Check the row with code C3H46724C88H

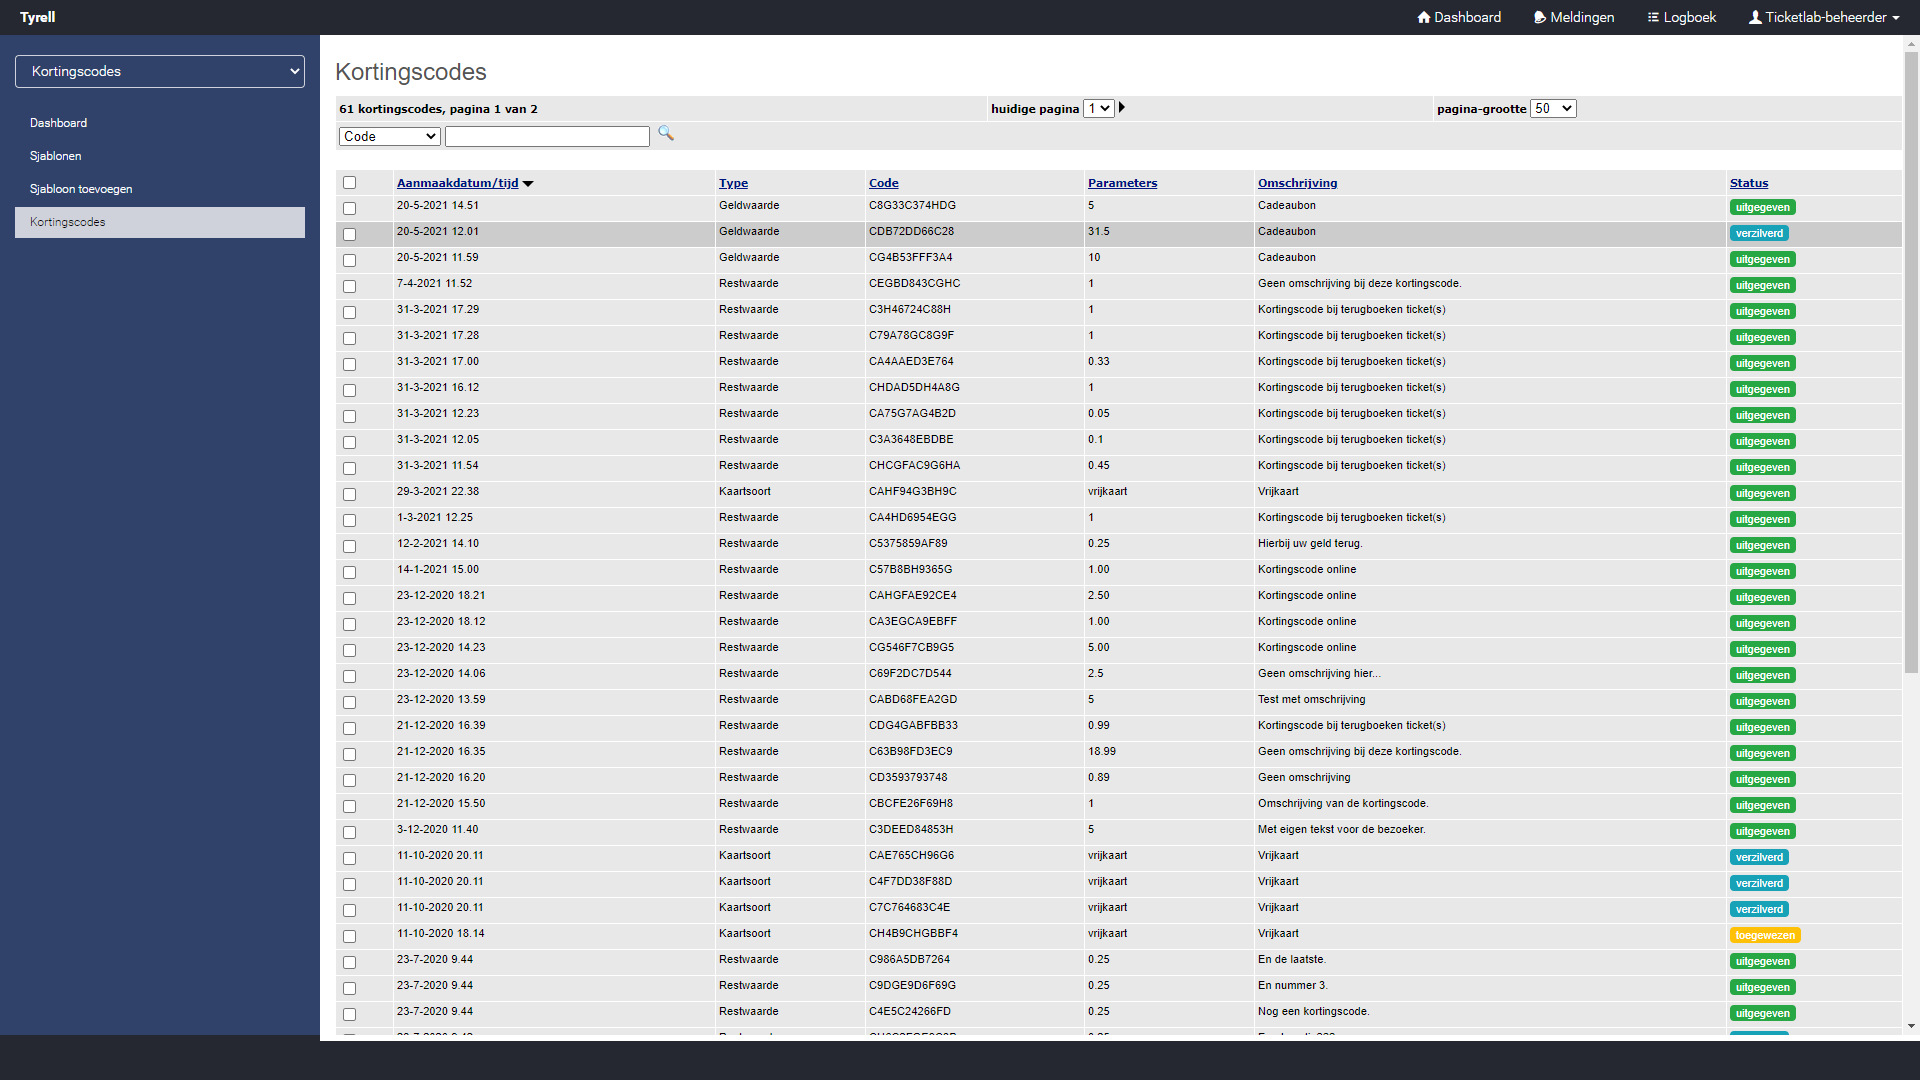[349, 313]
